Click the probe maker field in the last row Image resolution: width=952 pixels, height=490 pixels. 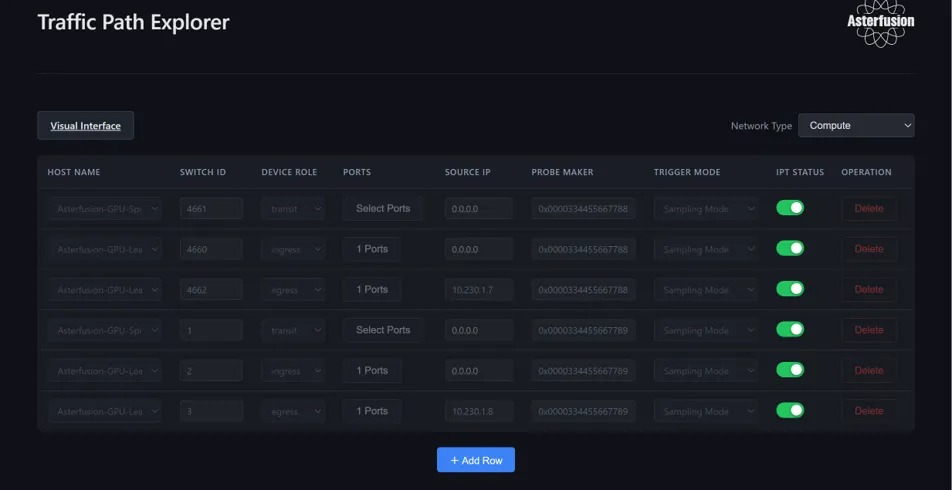click(583, 411)
